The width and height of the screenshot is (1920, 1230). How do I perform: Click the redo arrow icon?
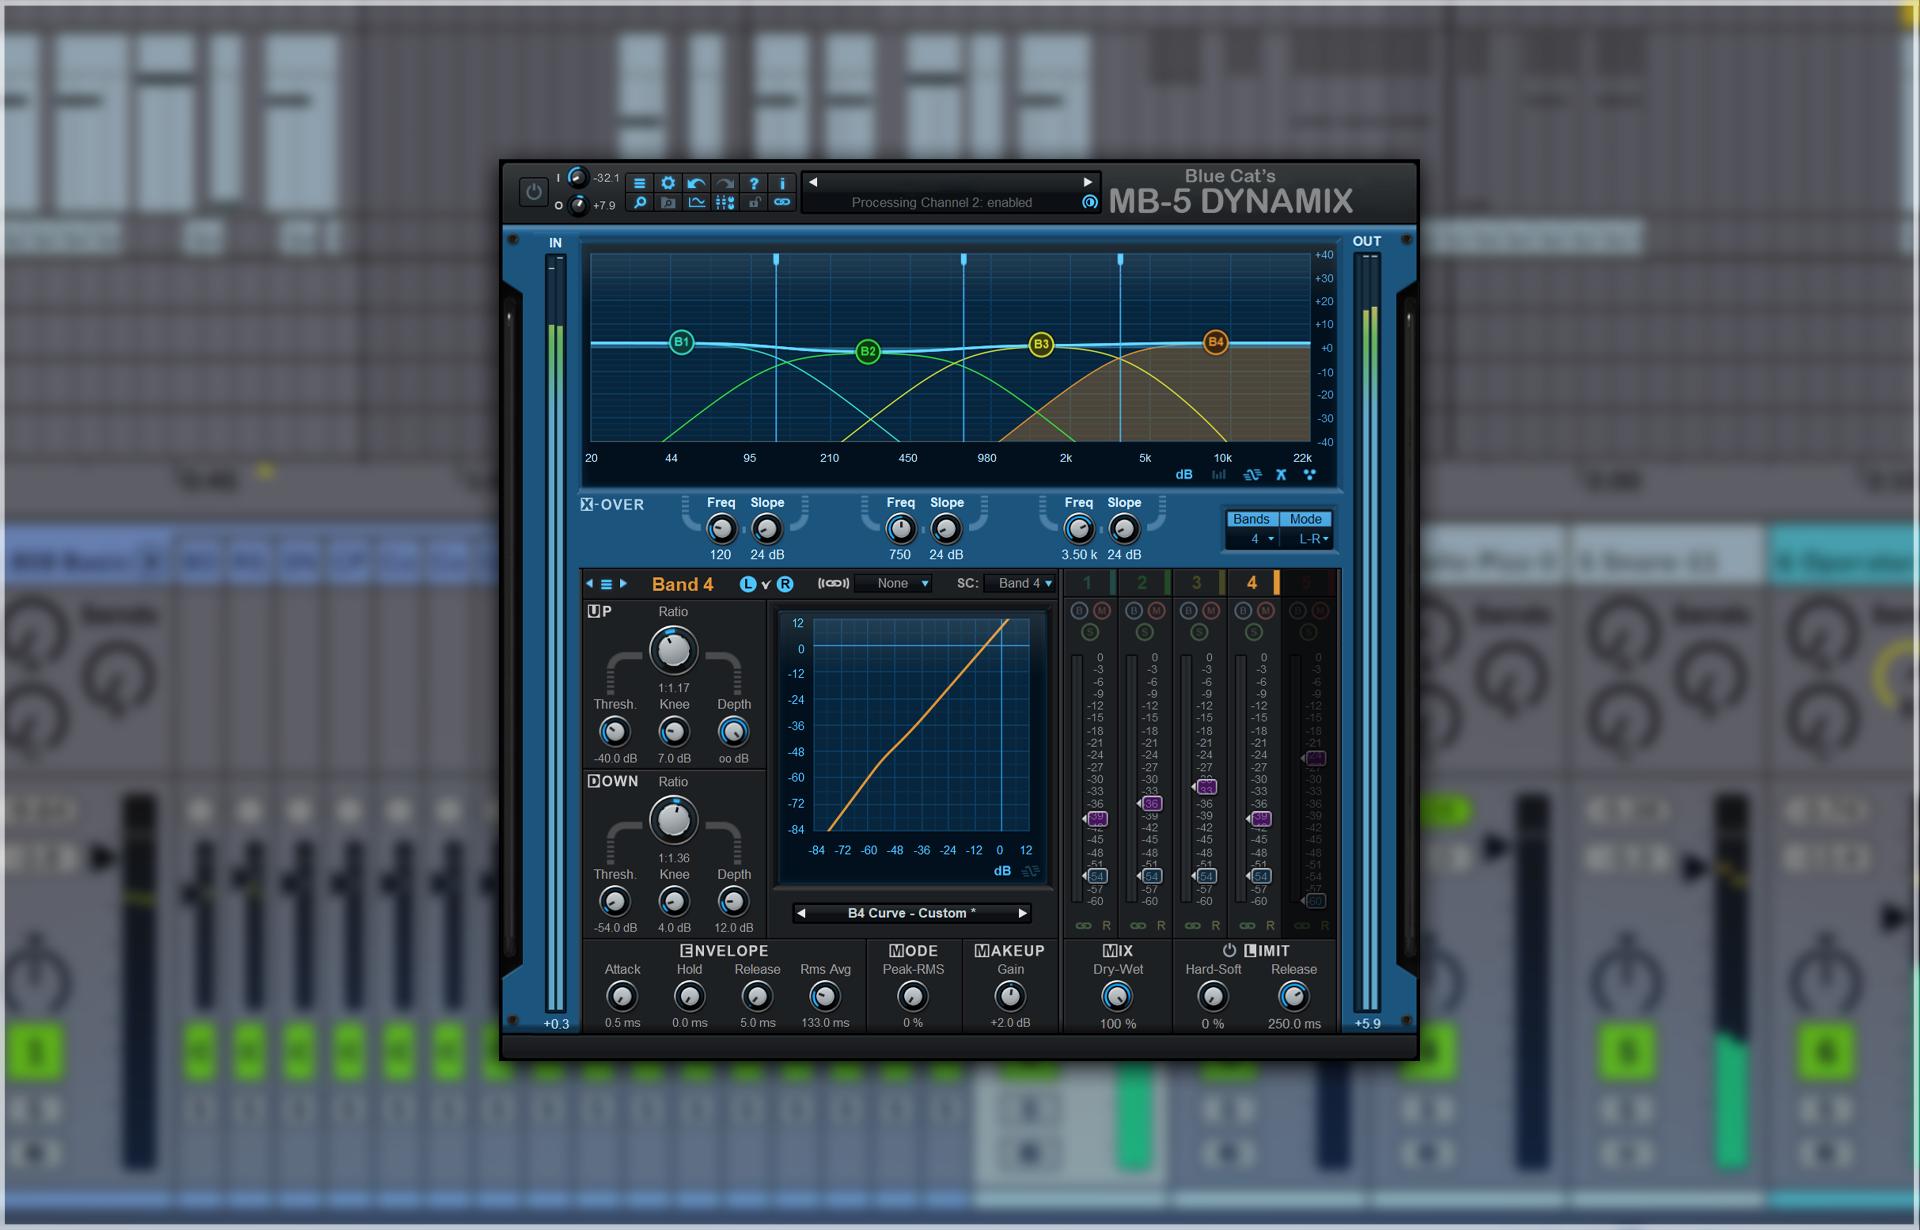pyautogui.click(x=725, y=183)
